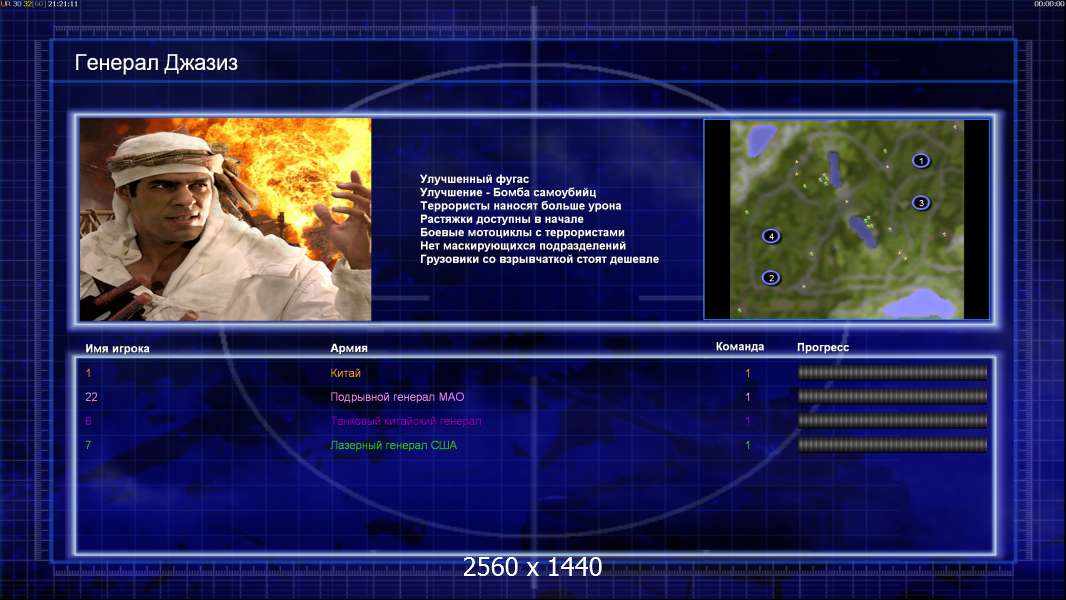Click the 'Команда' column header

740,347
